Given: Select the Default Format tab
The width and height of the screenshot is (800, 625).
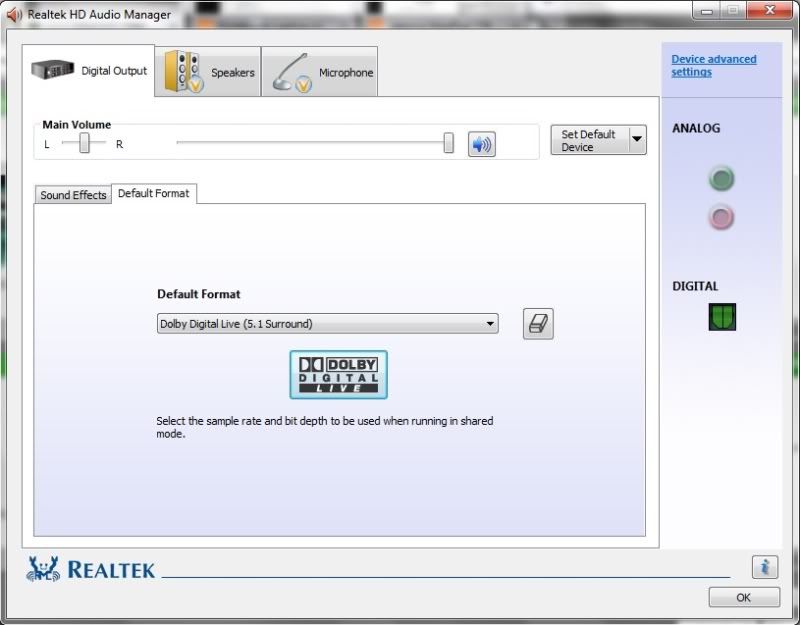Looking at the screenshot, I should coord(153,193).
